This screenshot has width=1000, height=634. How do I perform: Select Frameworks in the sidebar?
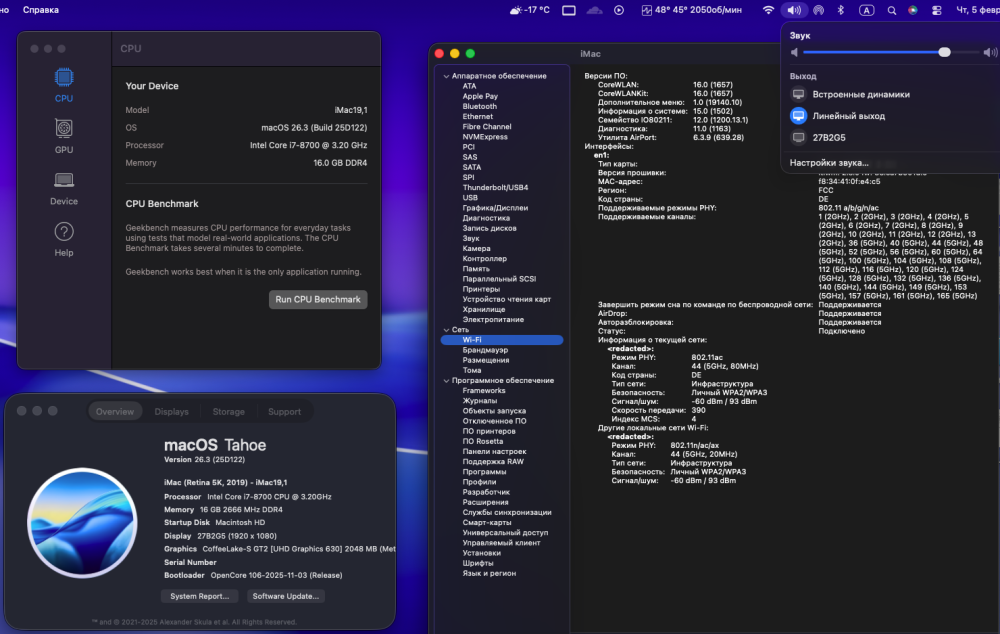(484, 391)
